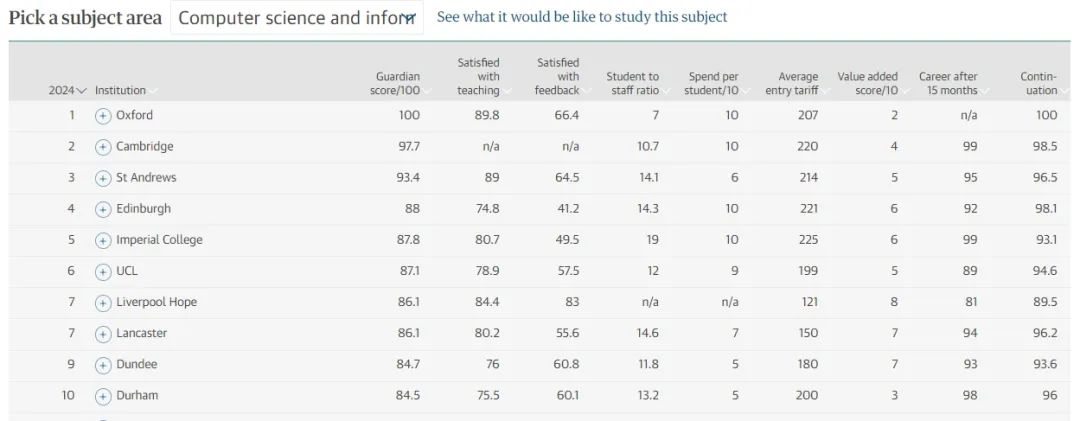Expand Cambridge details with plus icon
This screenshot has height=421, width=1080.
coord(103,147)
